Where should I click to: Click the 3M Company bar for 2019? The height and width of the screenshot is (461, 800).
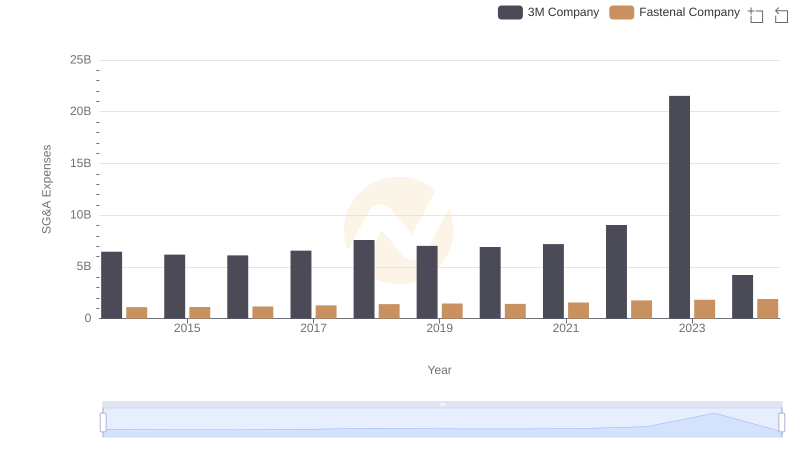(427, 282)
